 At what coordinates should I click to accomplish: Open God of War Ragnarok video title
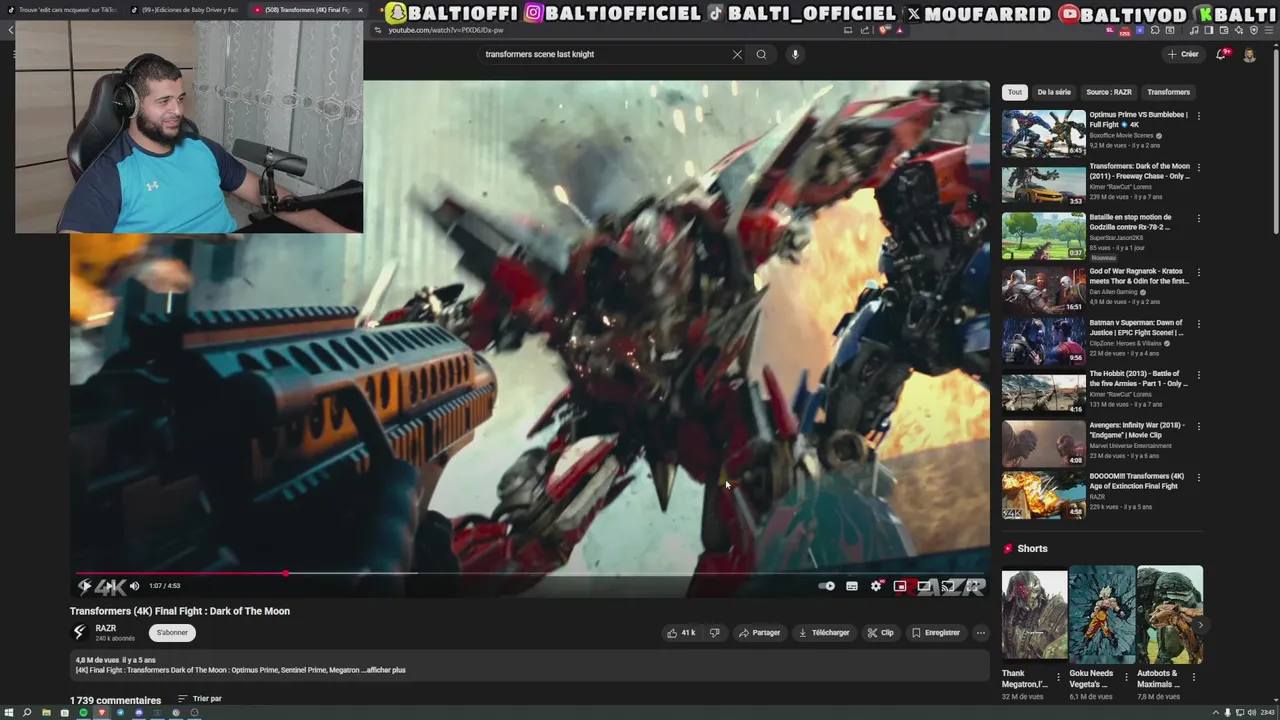[1138, 276]
